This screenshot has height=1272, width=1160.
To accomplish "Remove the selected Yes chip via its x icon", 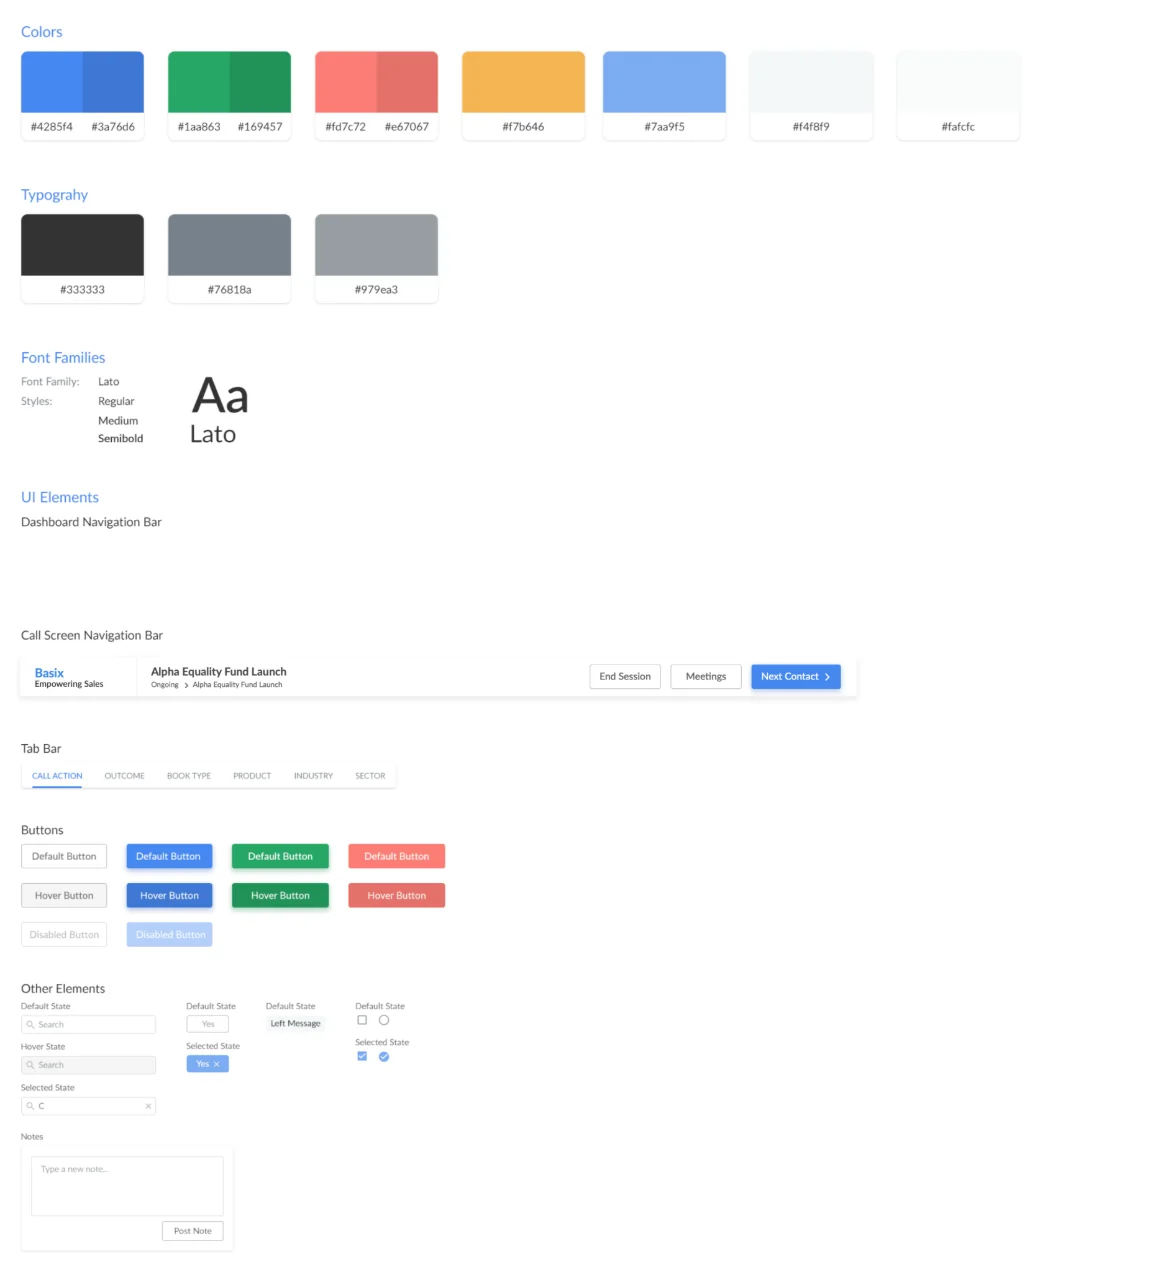I will click(x=216, y=1064).
